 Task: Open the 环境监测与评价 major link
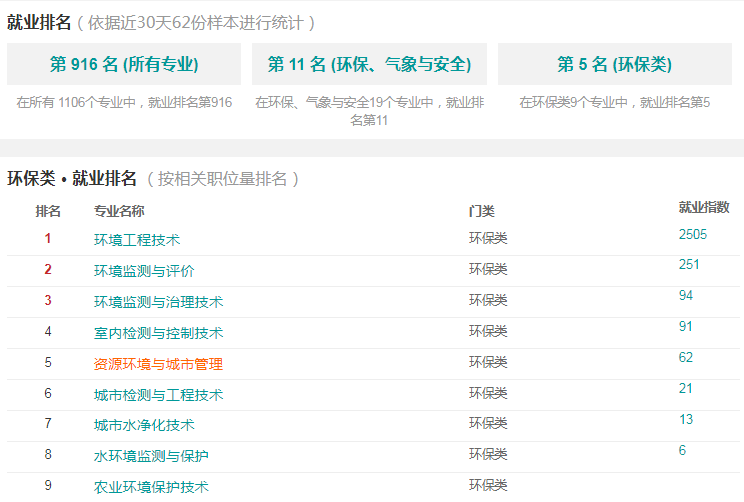point(144,271)
